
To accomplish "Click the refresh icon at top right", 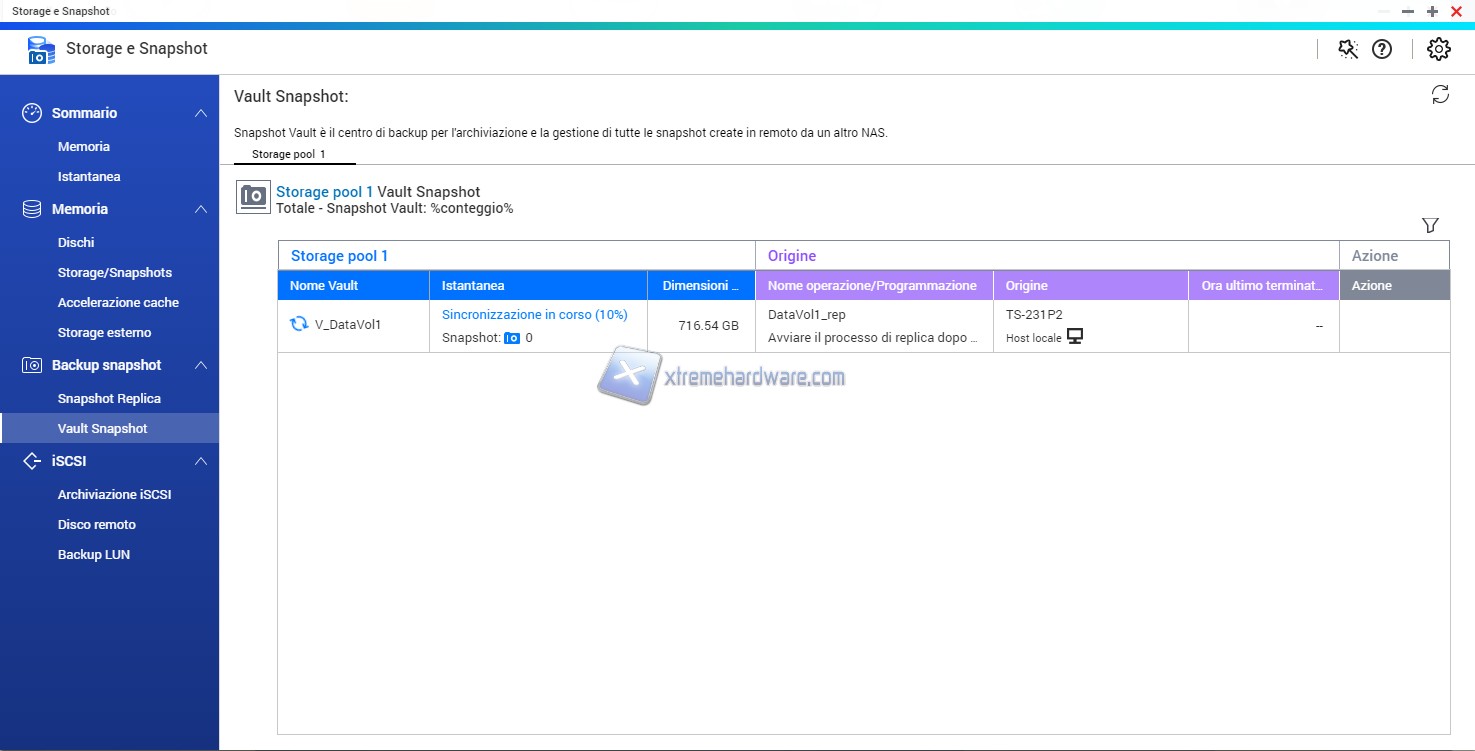I will click(x=1440, y=95).
